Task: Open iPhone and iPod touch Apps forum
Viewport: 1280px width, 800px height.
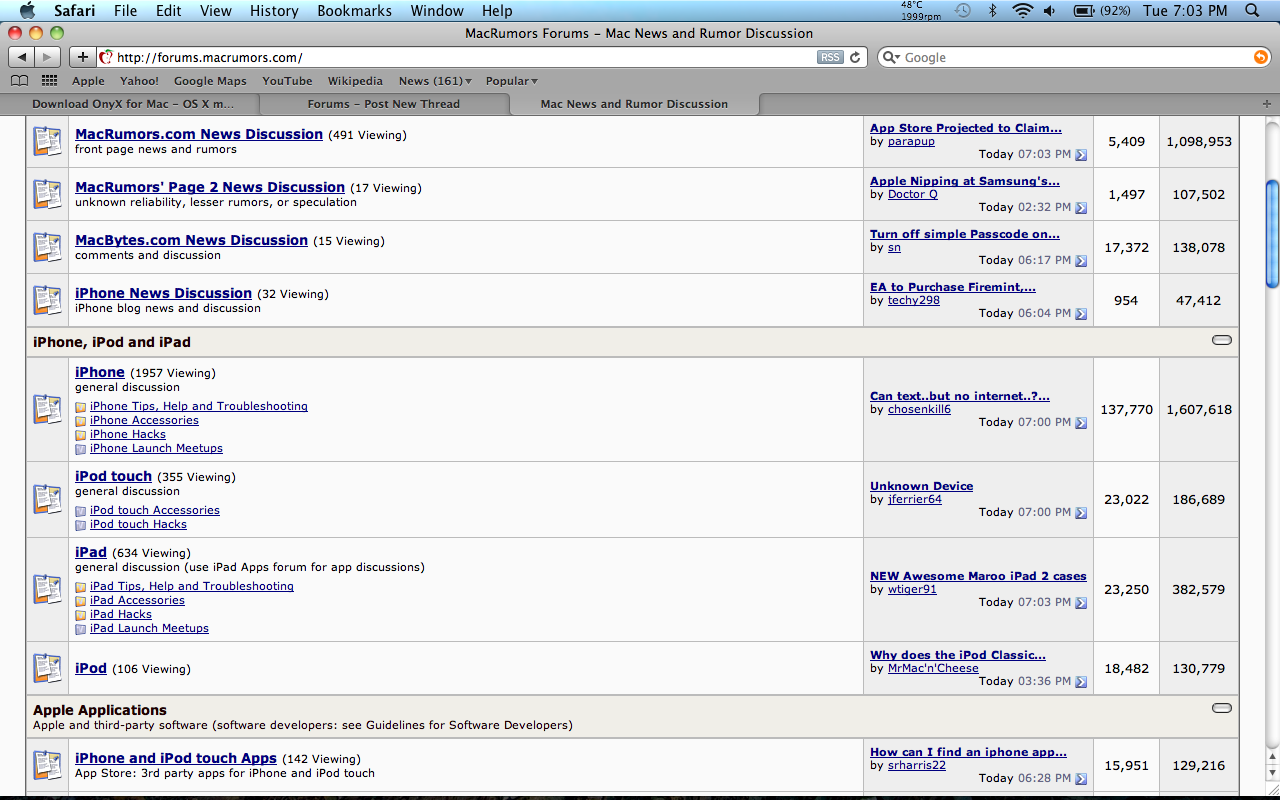Action: pos(176,758)
